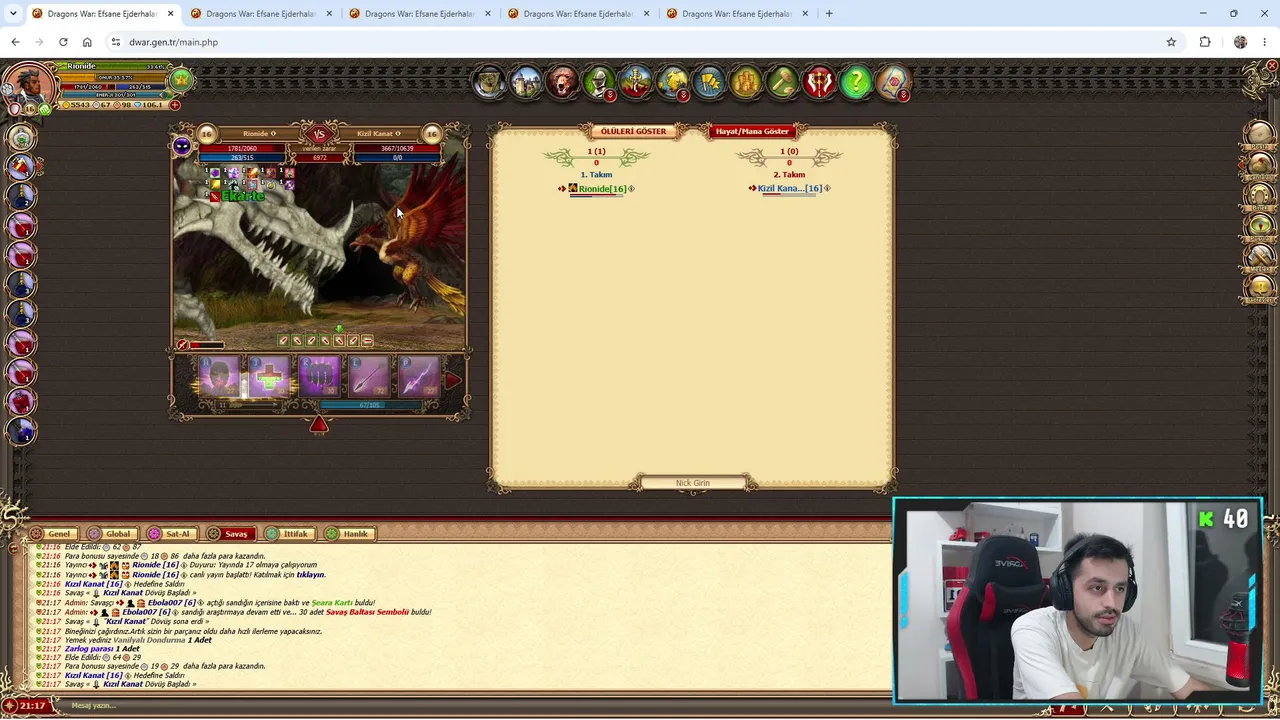Collapse battle panel with red up arrow
Viewport: 1280px width, 720px height.
click(319, 425)
